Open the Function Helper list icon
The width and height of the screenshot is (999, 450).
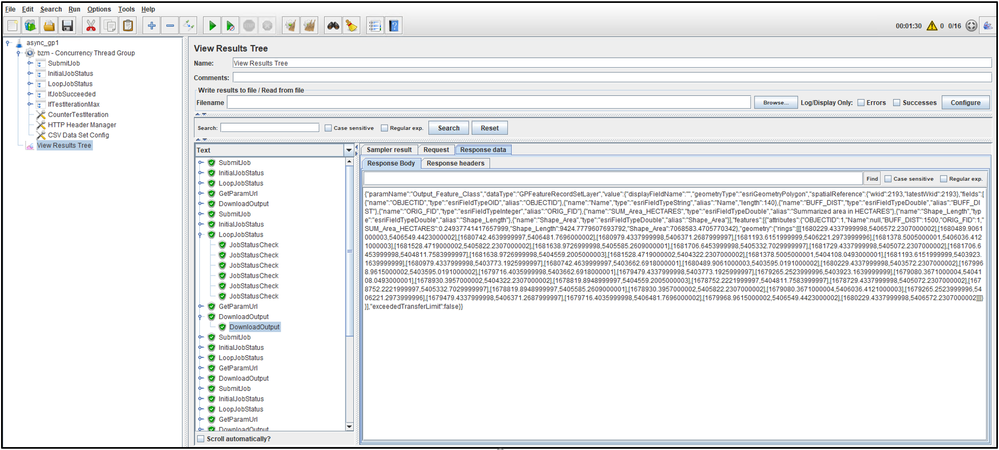tap(375, 25)
